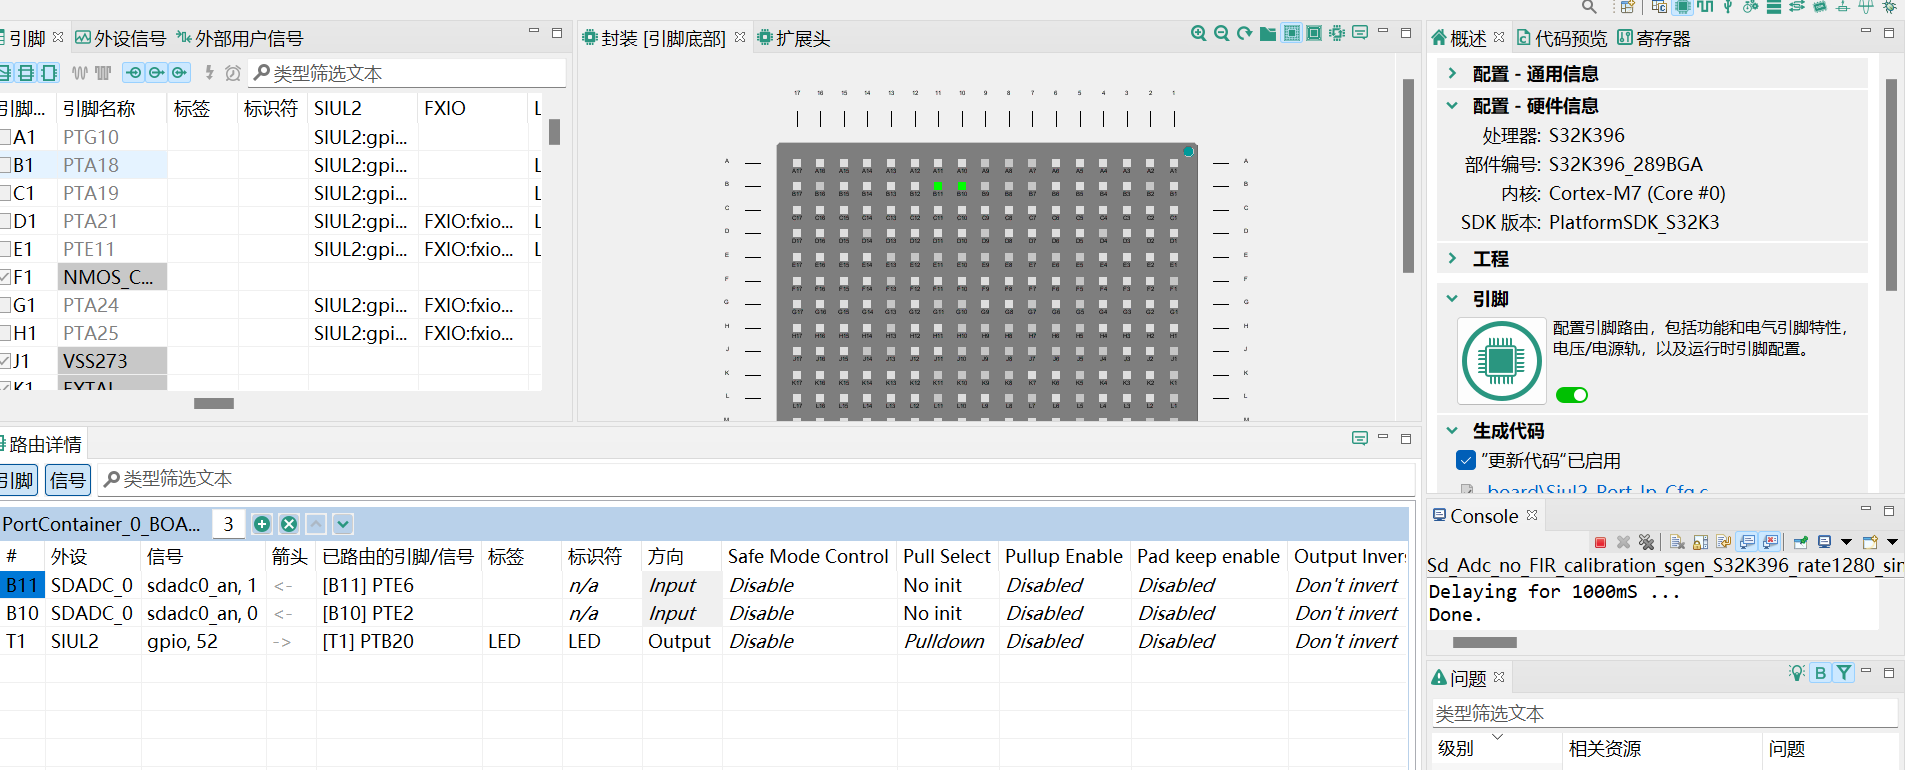Switch to the 寄存器 tab

1654,38
